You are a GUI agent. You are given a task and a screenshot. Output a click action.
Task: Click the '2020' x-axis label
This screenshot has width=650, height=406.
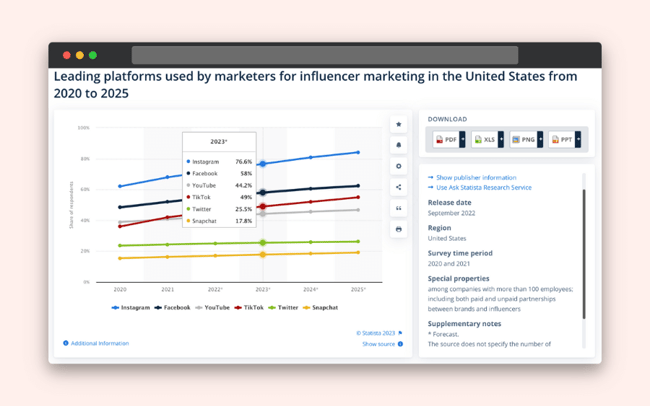[x=120, y=289]
